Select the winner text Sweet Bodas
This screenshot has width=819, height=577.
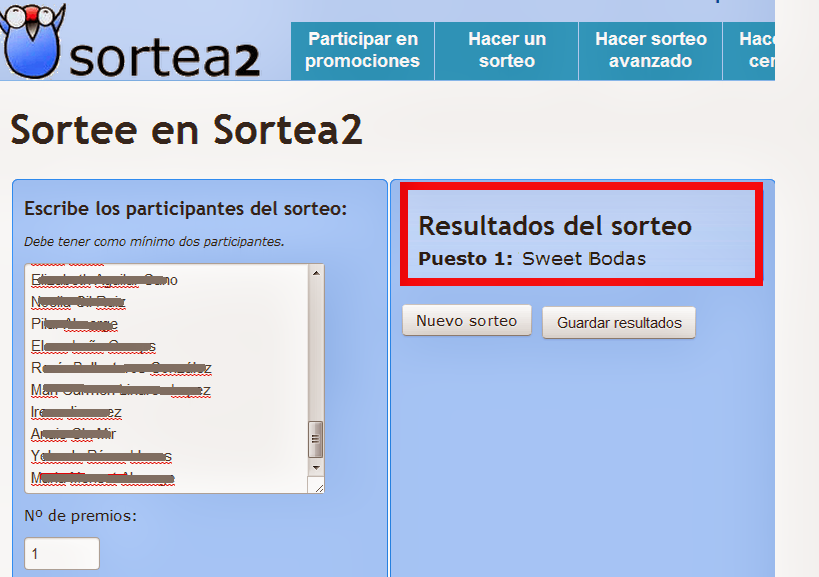584,258
